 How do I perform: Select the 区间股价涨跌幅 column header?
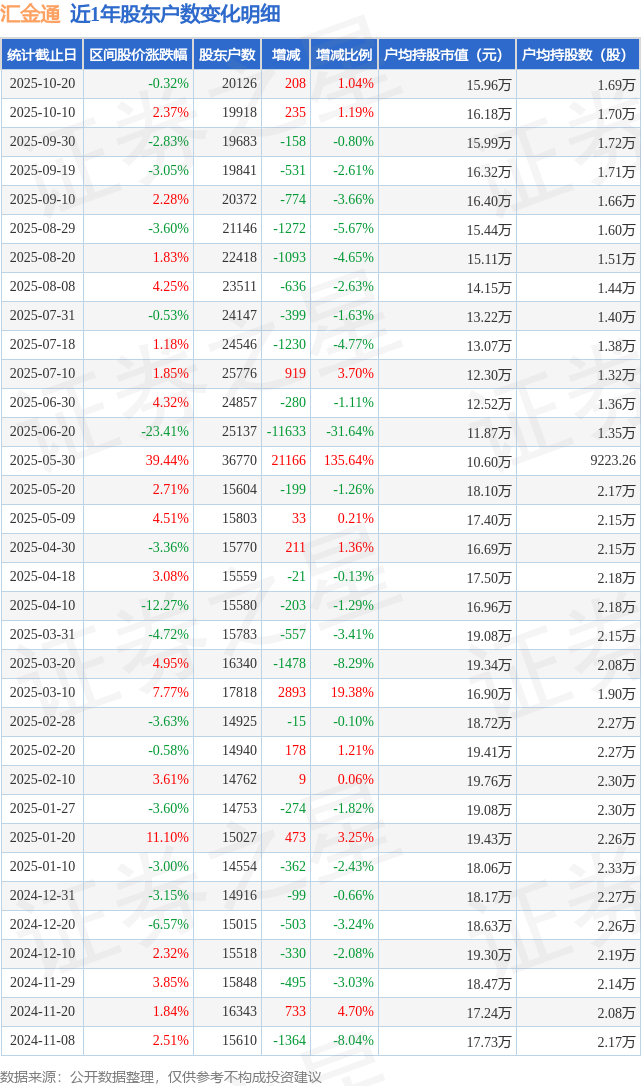[138, 55]
